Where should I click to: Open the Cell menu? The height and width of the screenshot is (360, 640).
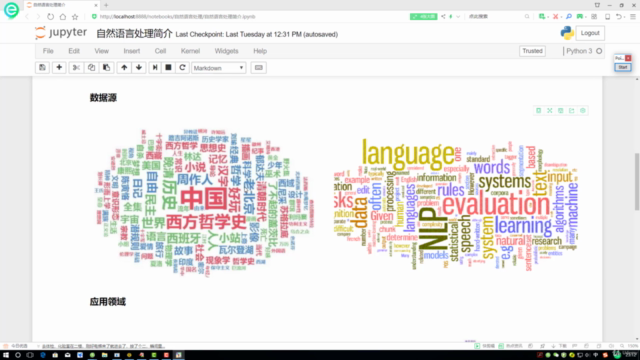[x=160, y=51]
